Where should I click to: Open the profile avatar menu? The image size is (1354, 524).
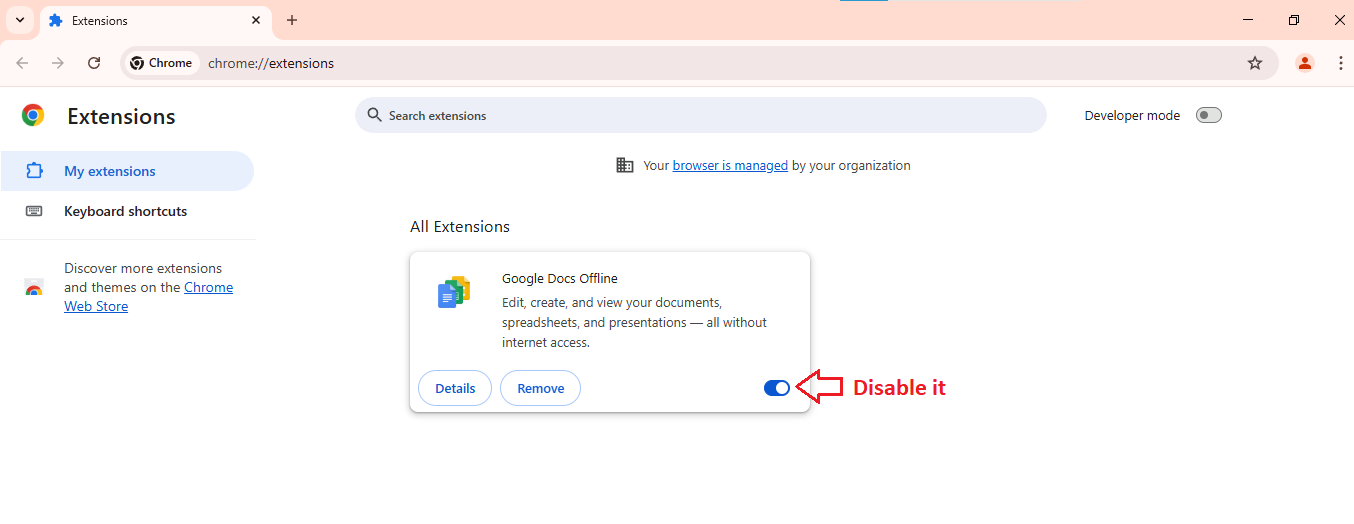pyautogui.click(x=1304, y=63)
